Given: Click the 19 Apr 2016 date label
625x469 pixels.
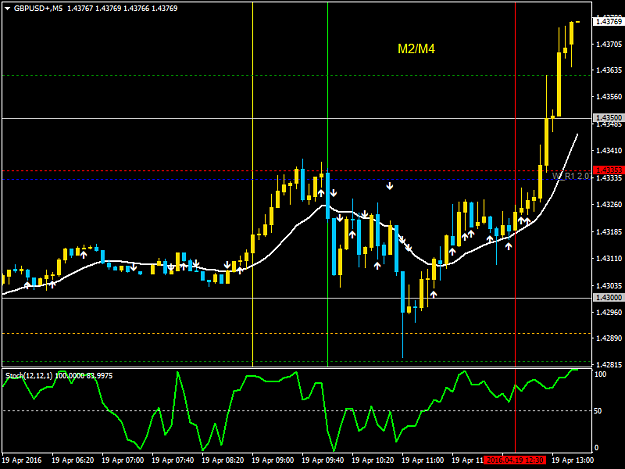Looking at the screenshot, I should click(x=22, y=460).
